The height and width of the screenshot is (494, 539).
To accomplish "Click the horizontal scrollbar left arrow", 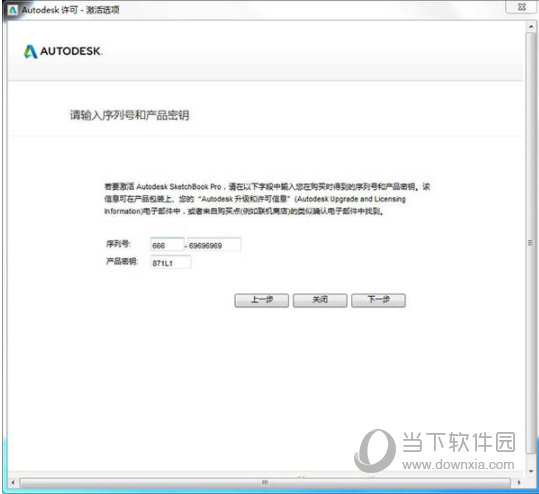I will (x=13, y=483).
